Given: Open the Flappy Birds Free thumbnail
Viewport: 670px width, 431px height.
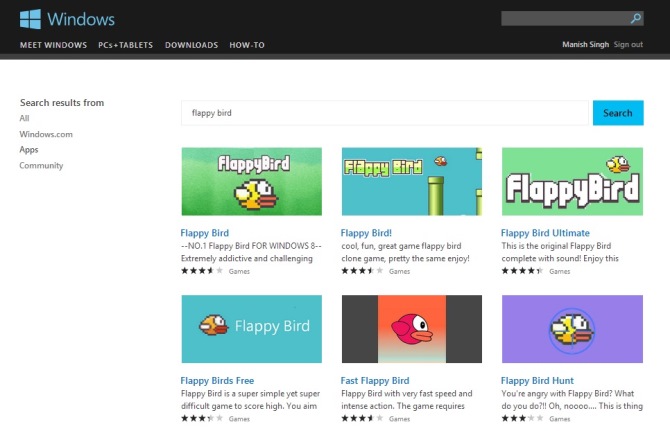Looking at the screenshot, I should click(x=251, y=329).
